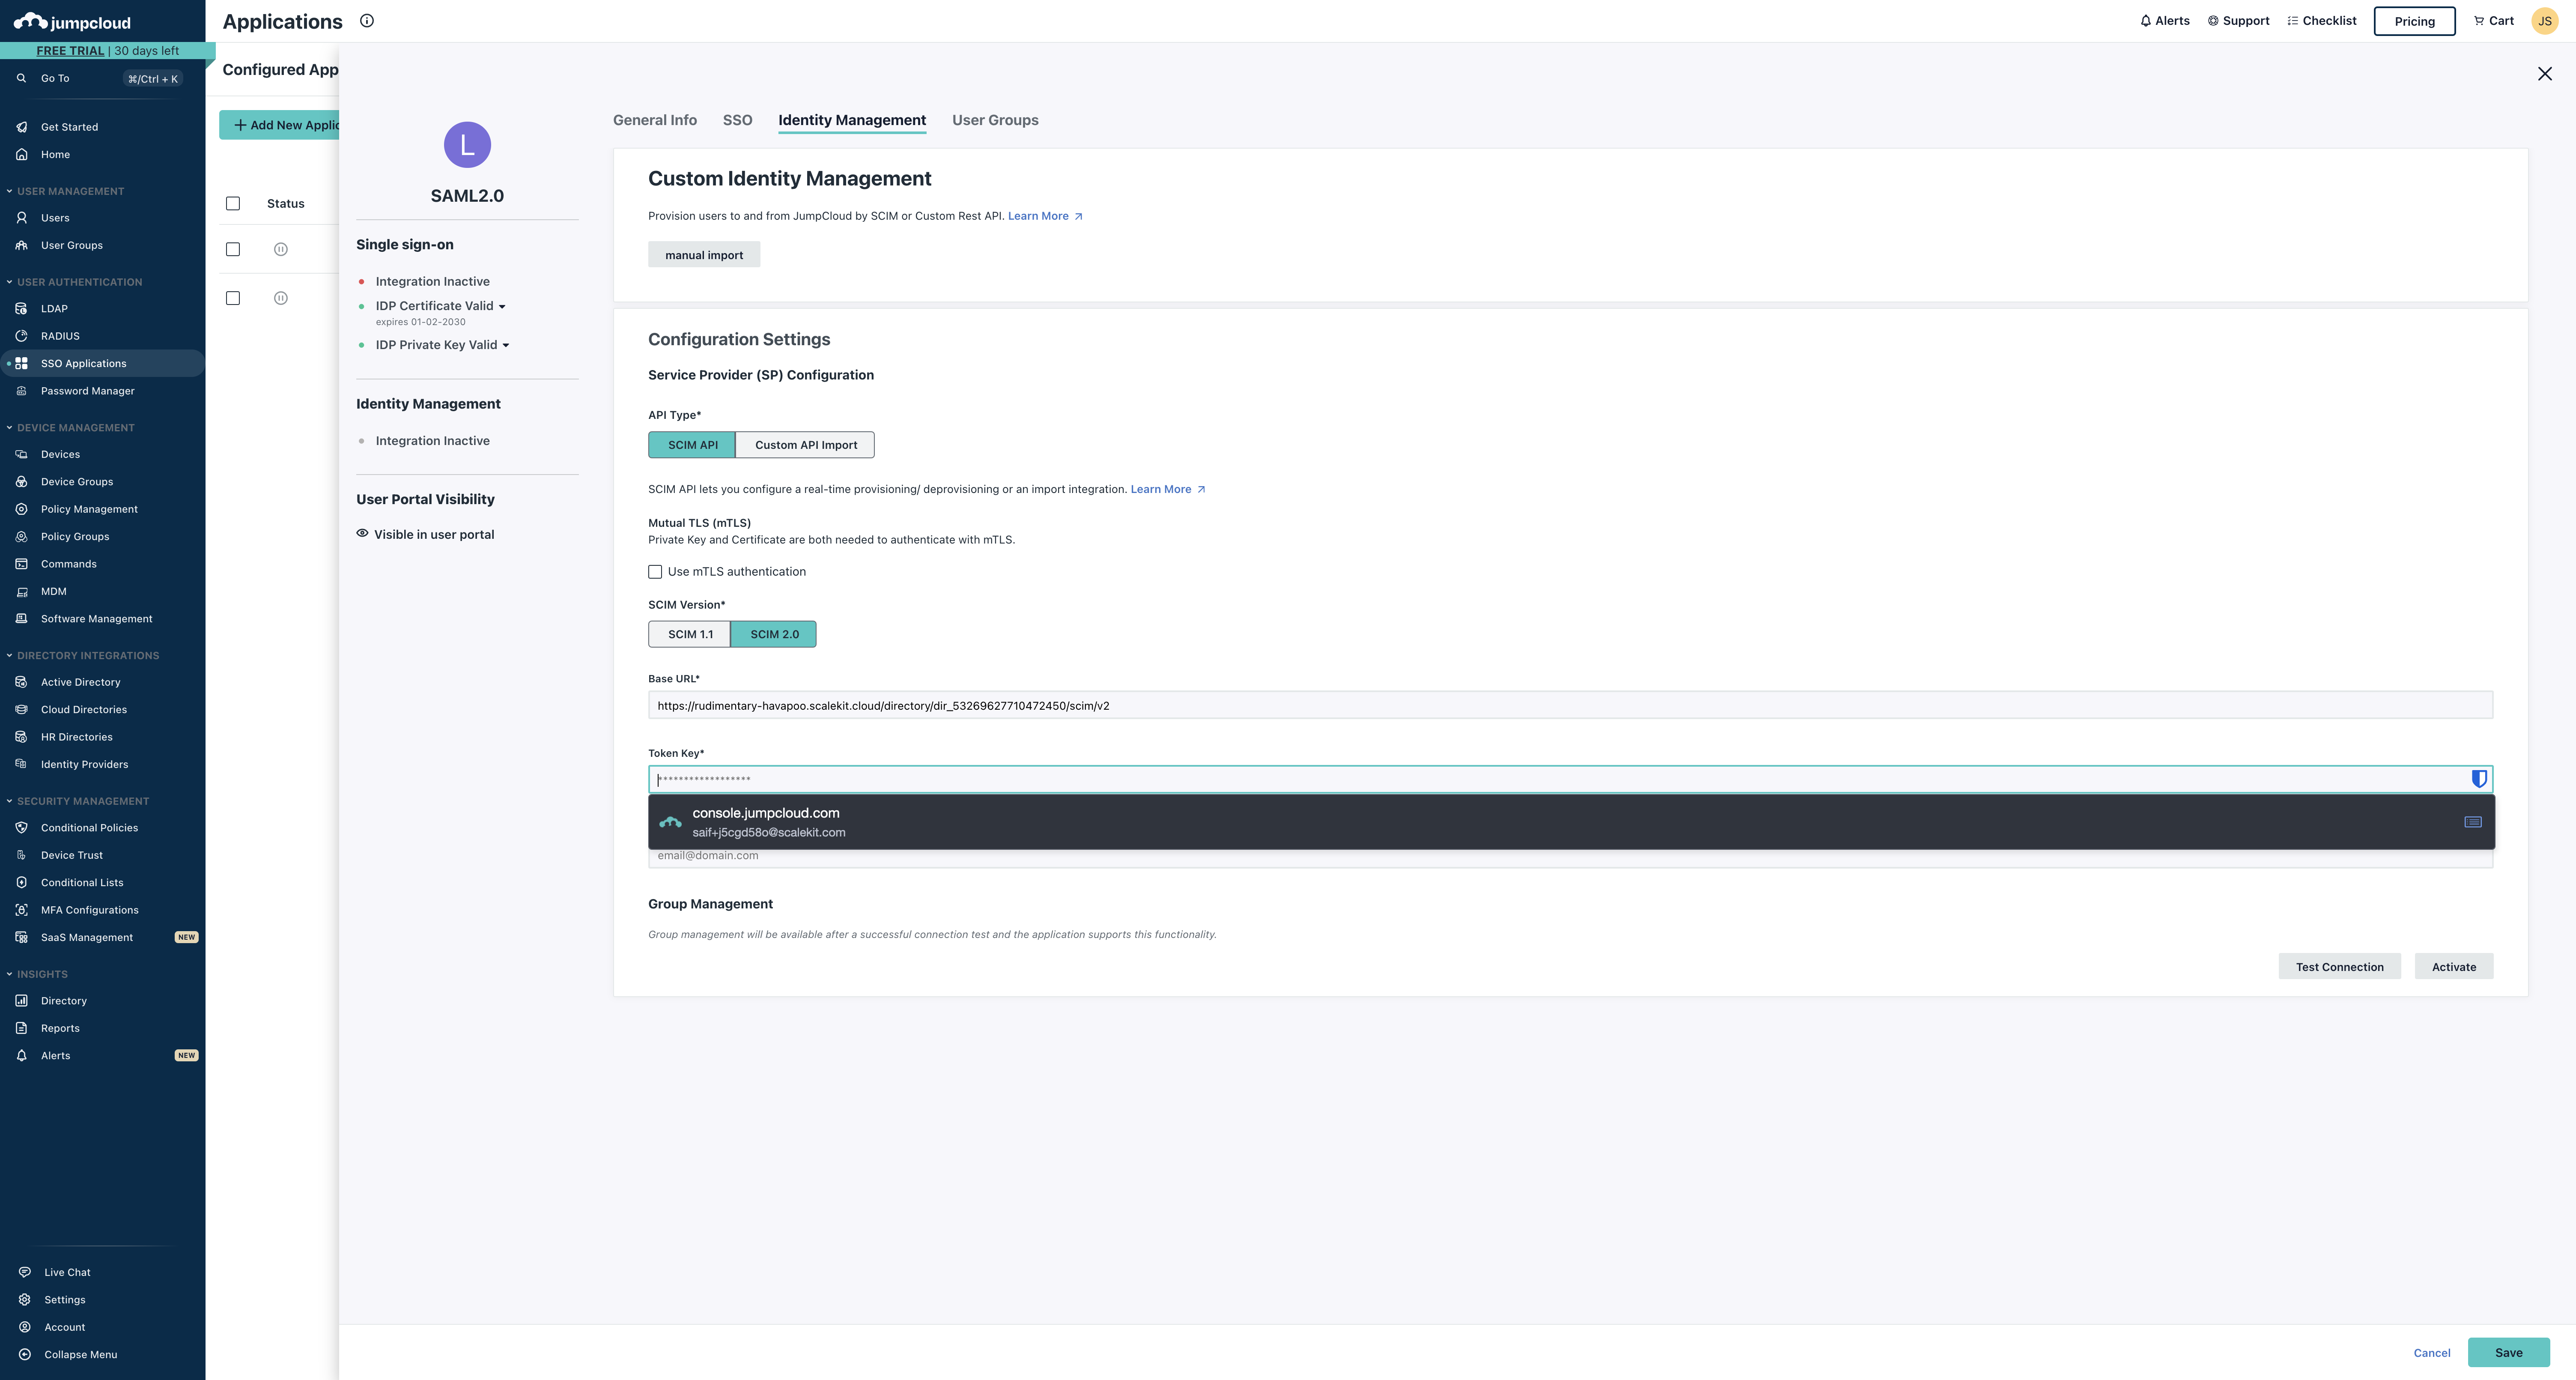Click the RADIUS sidebar icon

click(x=21, y=336)
